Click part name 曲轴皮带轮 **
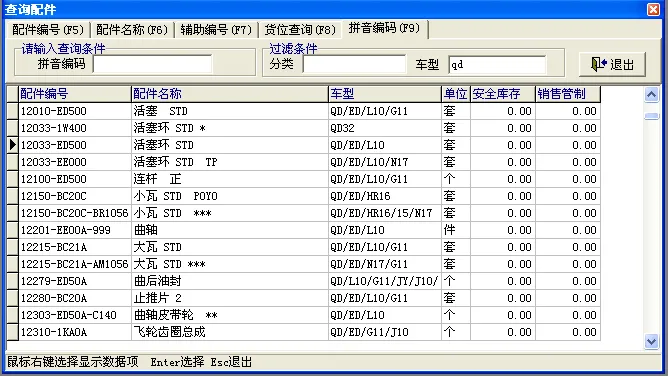 point(176,316)
